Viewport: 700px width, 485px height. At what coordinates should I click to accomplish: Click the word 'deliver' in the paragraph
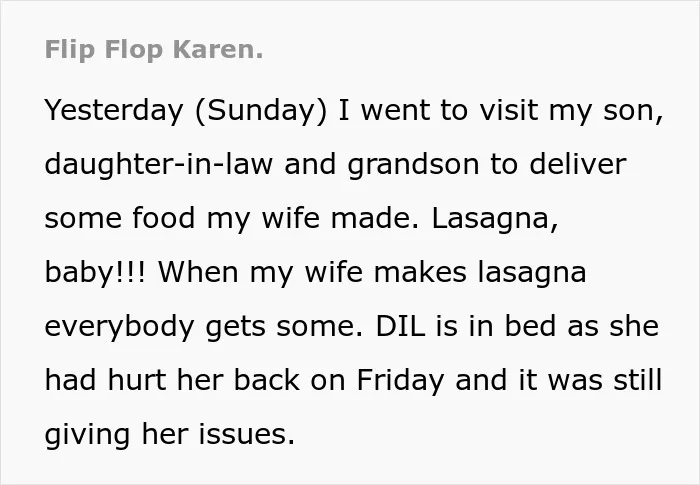pos(578,163)
